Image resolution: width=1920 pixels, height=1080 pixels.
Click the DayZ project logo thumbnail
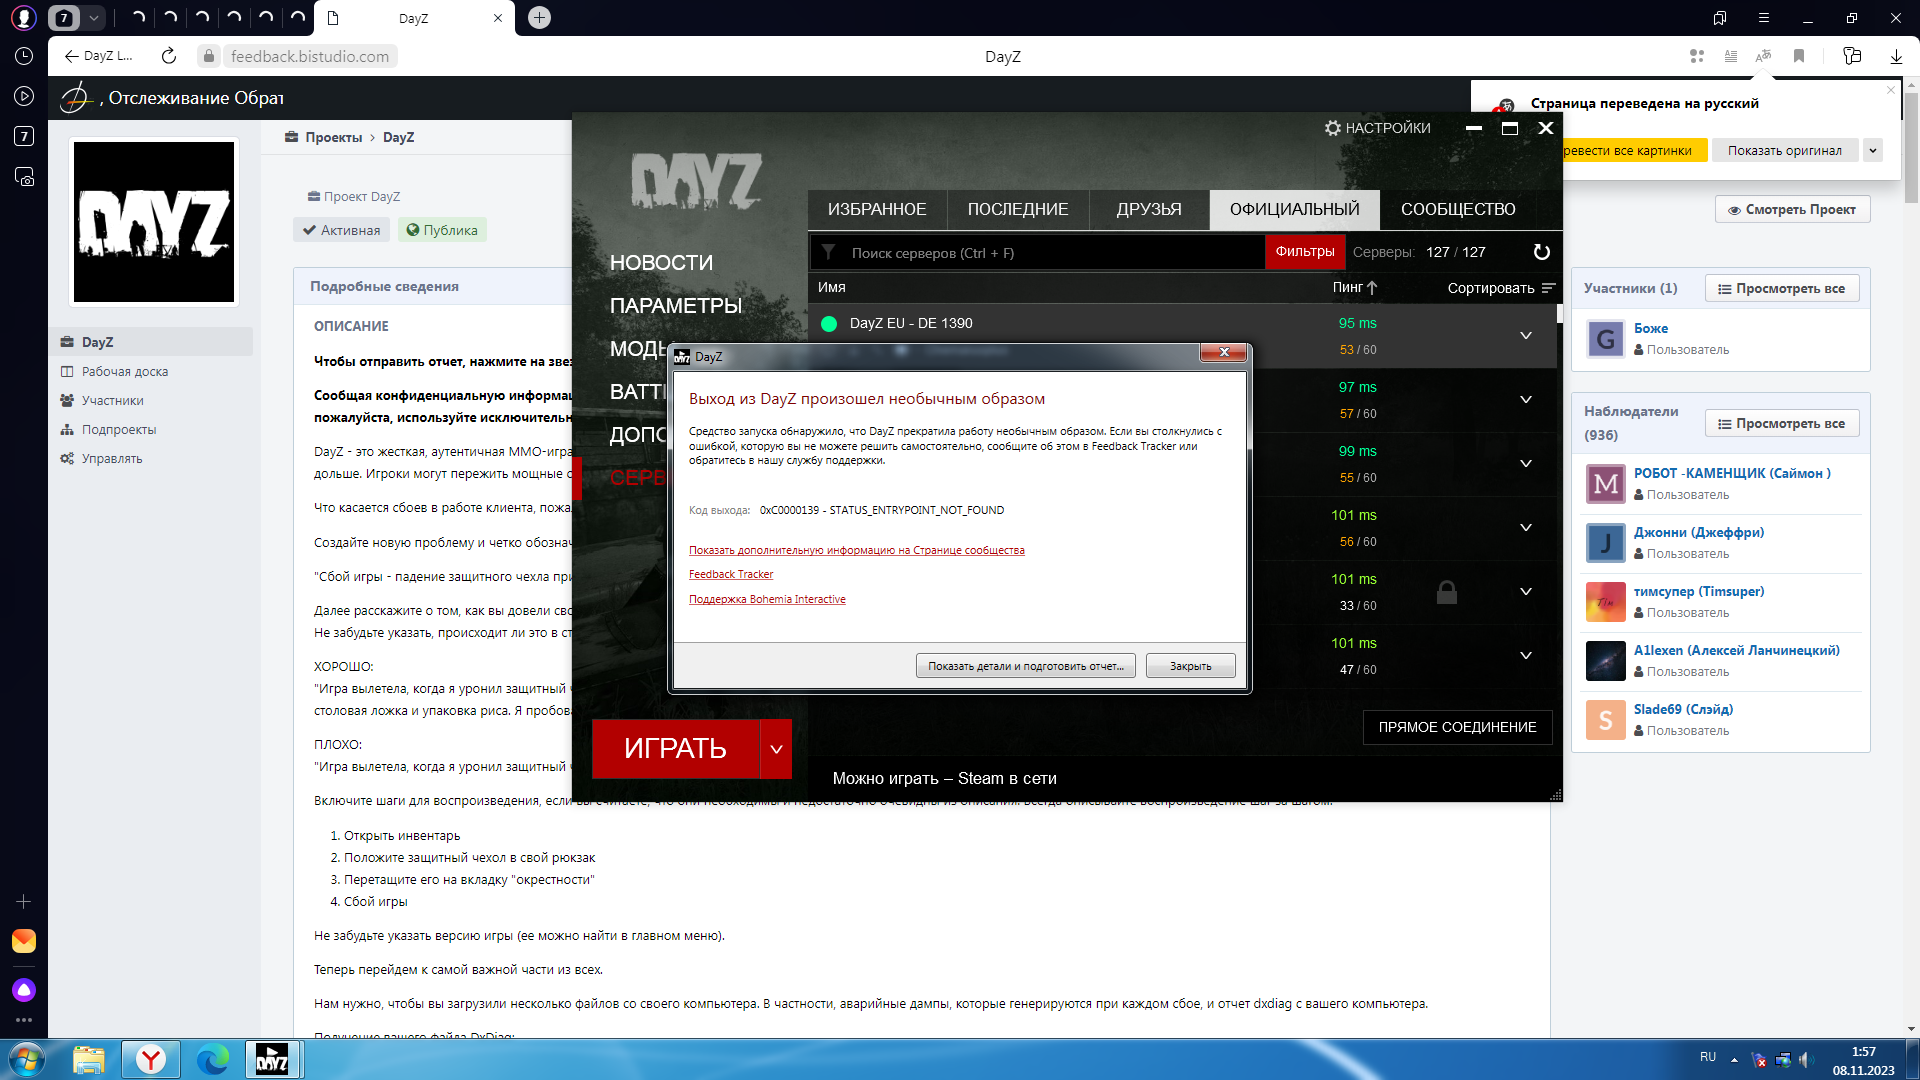pyautogui.click(x=154, y=222)
